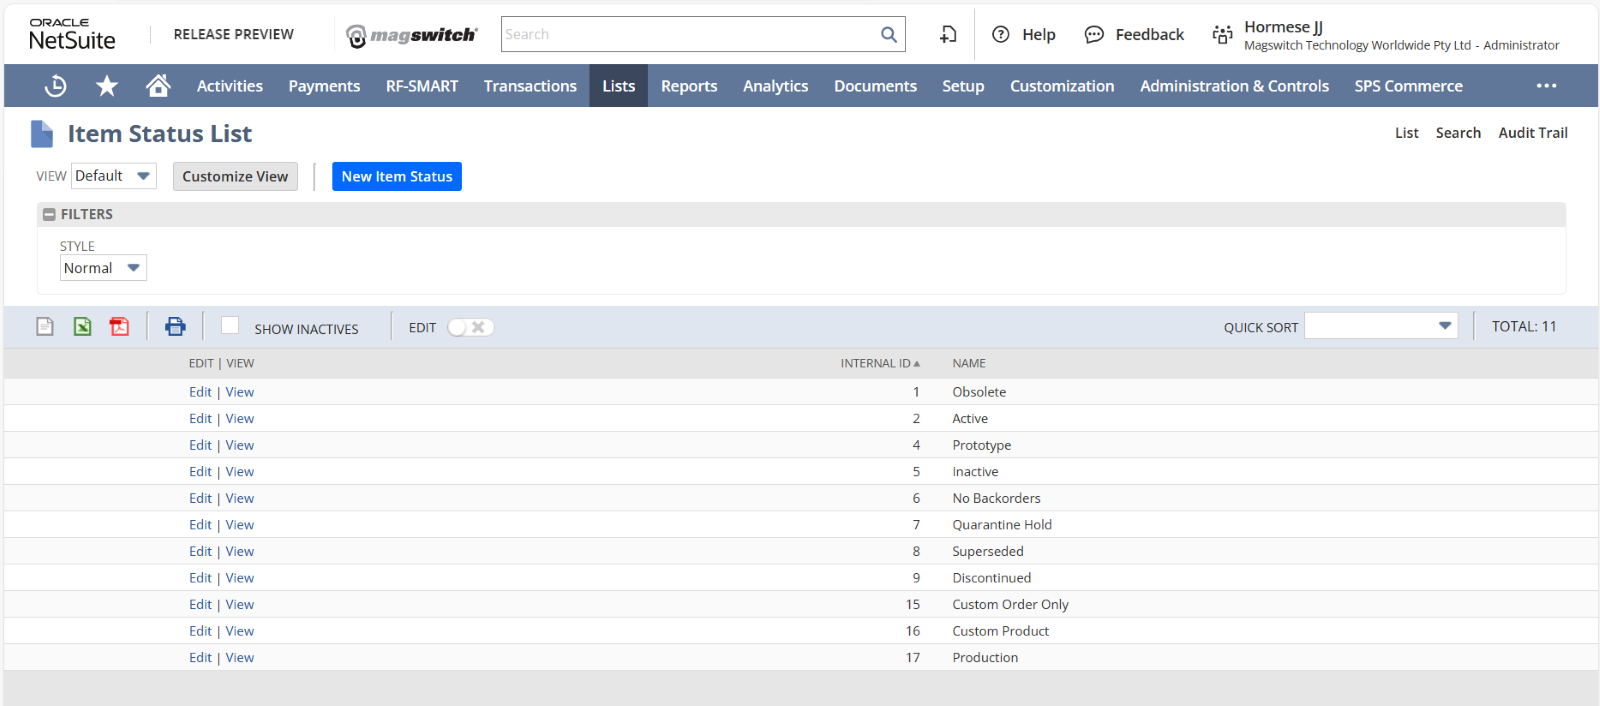Export list as PDF icon
Viewport: 1600px width, 706px height.
pyautogui.click(x=119, y=327)
